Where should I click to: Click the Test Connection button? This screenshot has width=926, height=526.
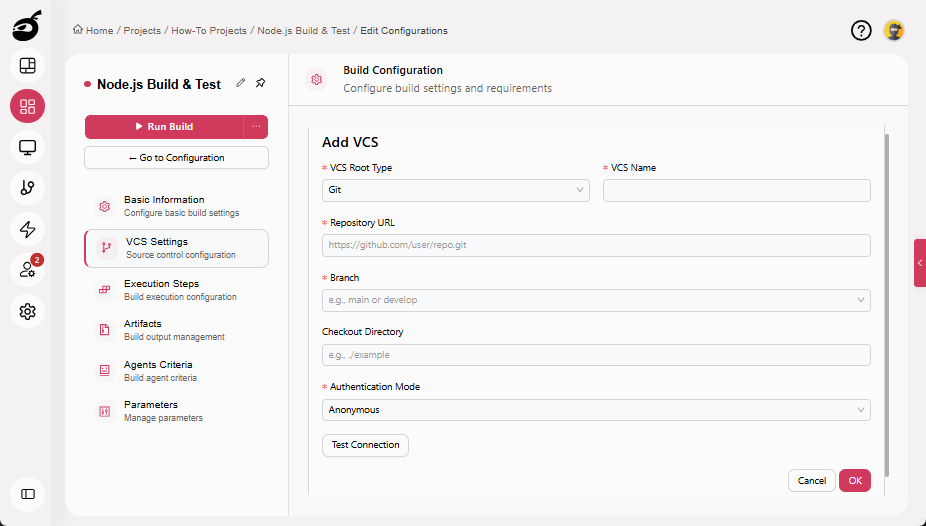pos(365,445)
